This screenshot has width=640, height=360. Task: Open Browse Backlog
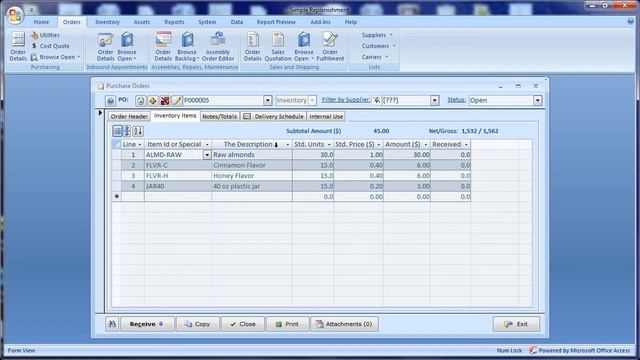187,47
